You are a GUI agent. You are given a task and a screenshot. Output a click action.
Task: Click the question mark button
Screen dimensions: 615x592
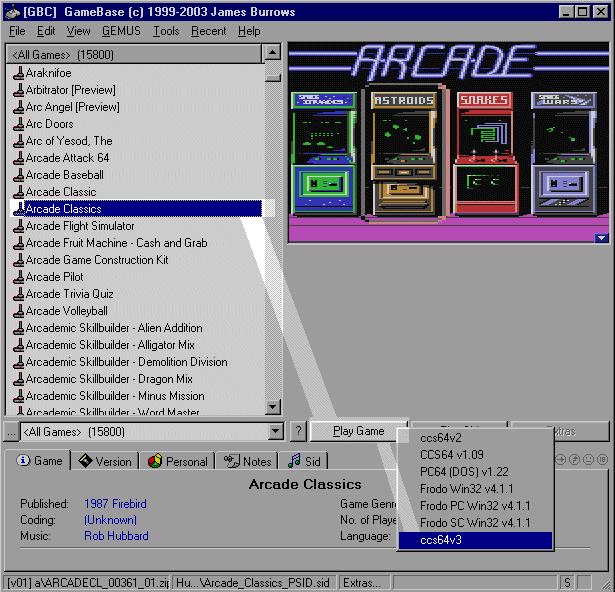(x=298, y=431)
